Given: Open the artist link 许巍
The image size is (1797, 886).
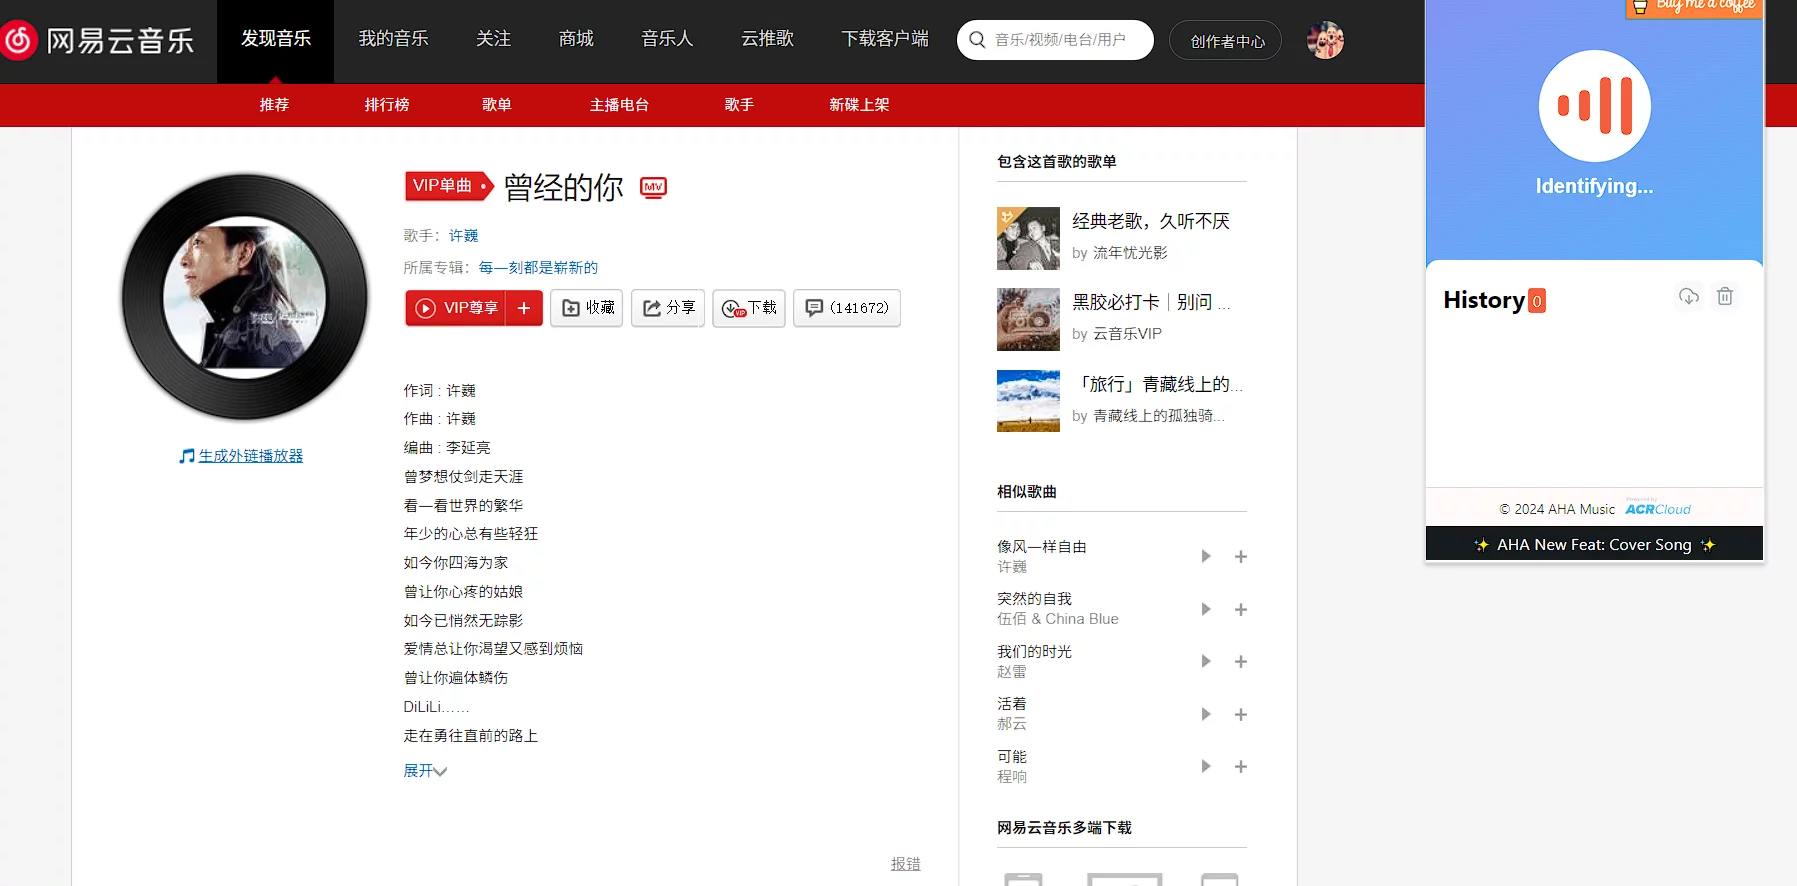Looking at the screenshot, I should coord(463,236).
